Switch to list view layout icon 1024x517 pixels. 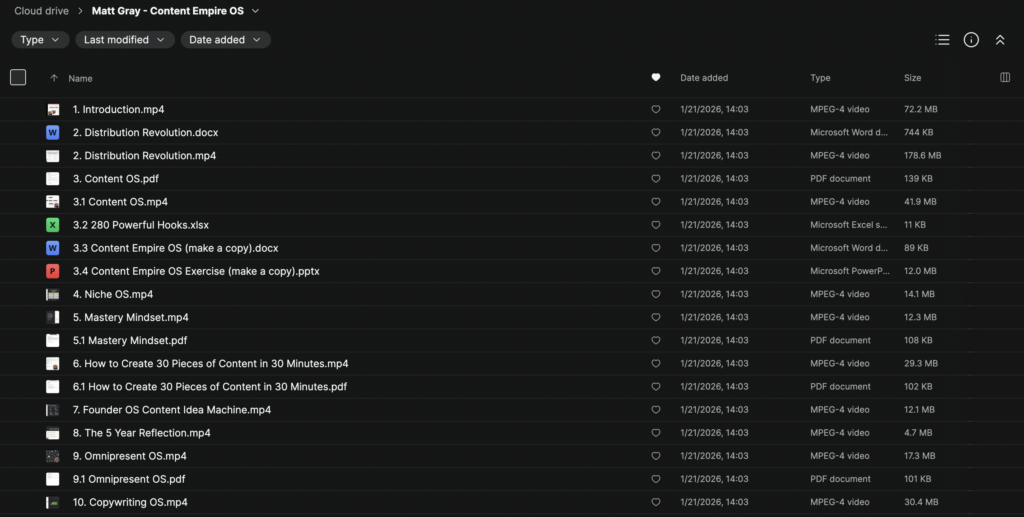[x=942, y=40]
